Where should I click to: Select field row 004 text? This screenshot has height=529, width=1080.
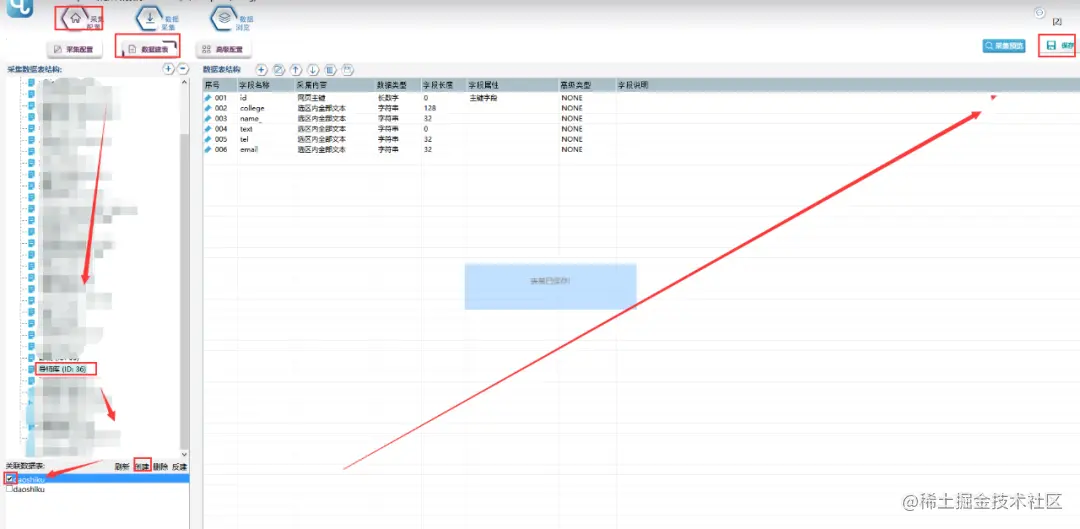(x=641, y=129)
